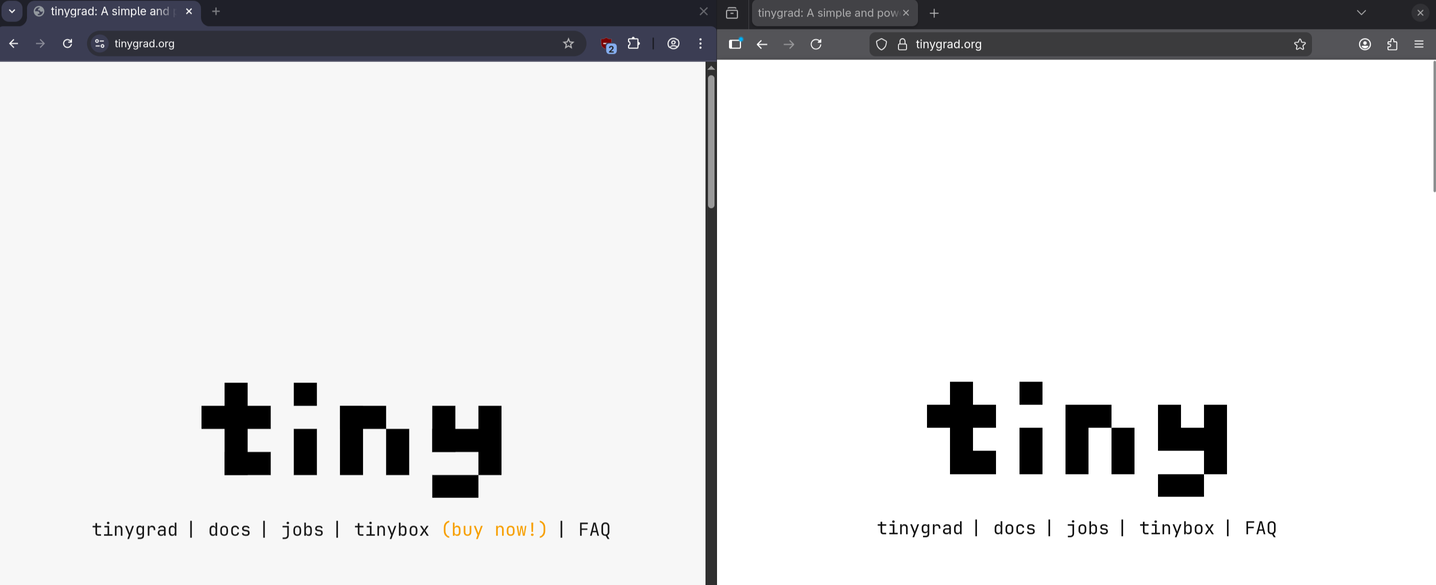Open the Chrome profile avatar icon

673,44
